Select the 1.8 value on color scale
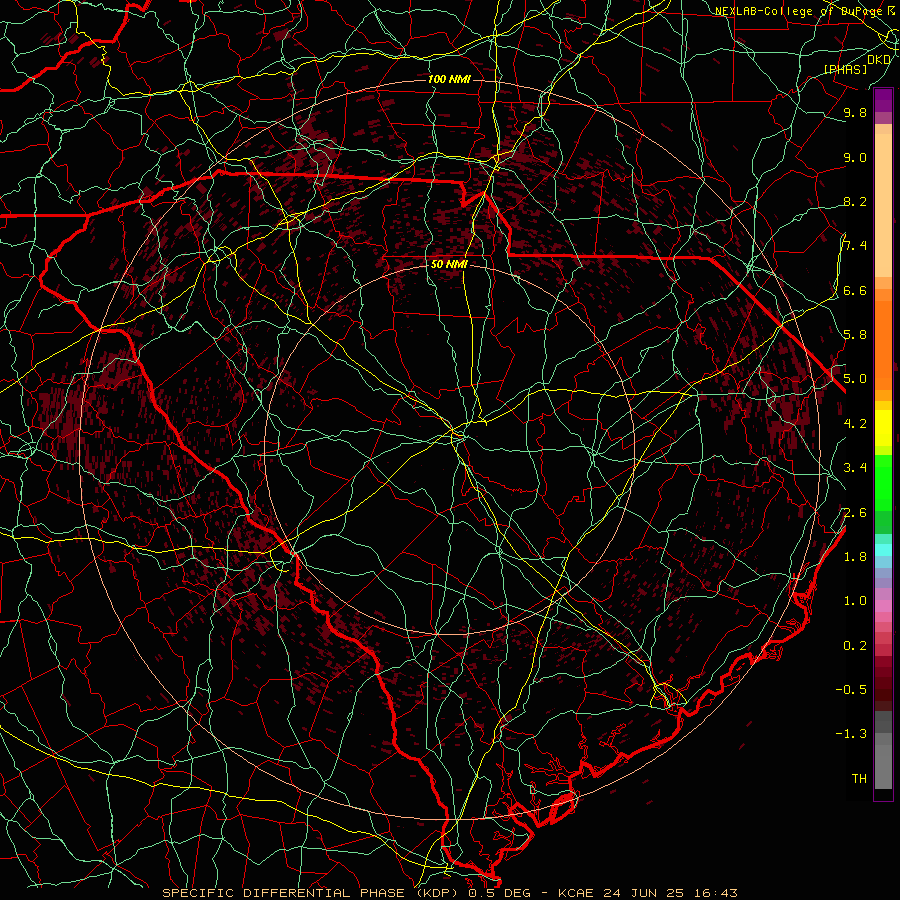 click(855, 556)
